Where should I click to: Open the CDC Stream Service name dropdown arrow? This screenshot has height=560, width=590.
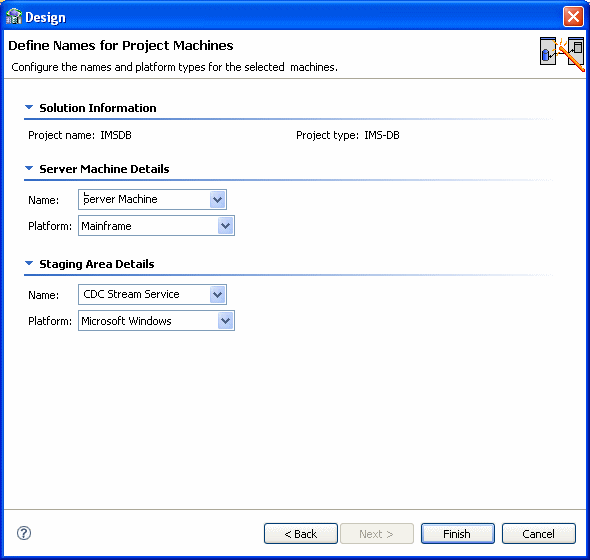coord(217,294)
